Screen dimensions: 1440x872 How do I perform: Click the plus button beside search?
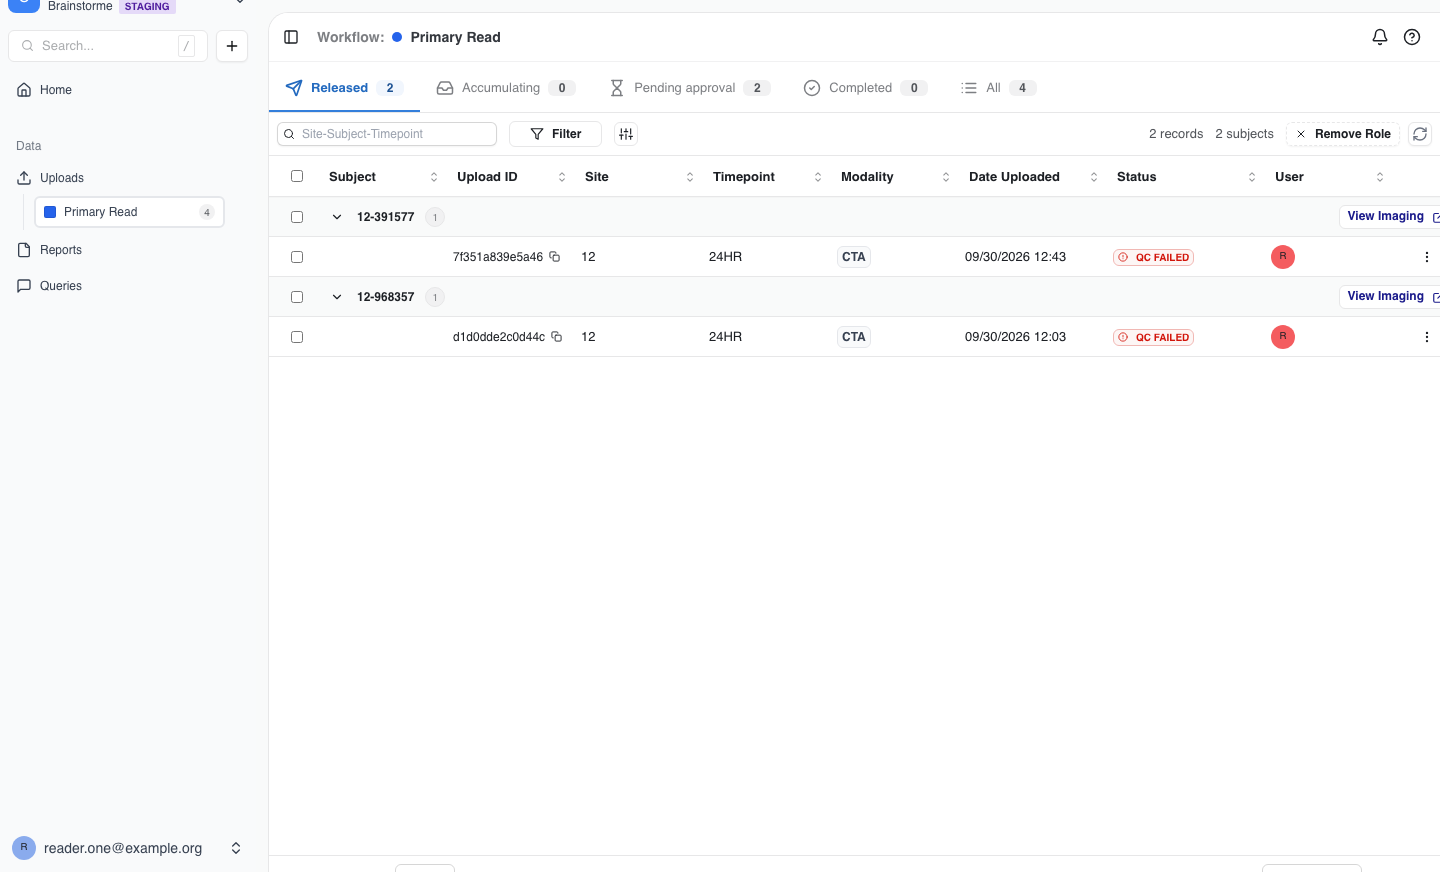[x=232, y=46]
